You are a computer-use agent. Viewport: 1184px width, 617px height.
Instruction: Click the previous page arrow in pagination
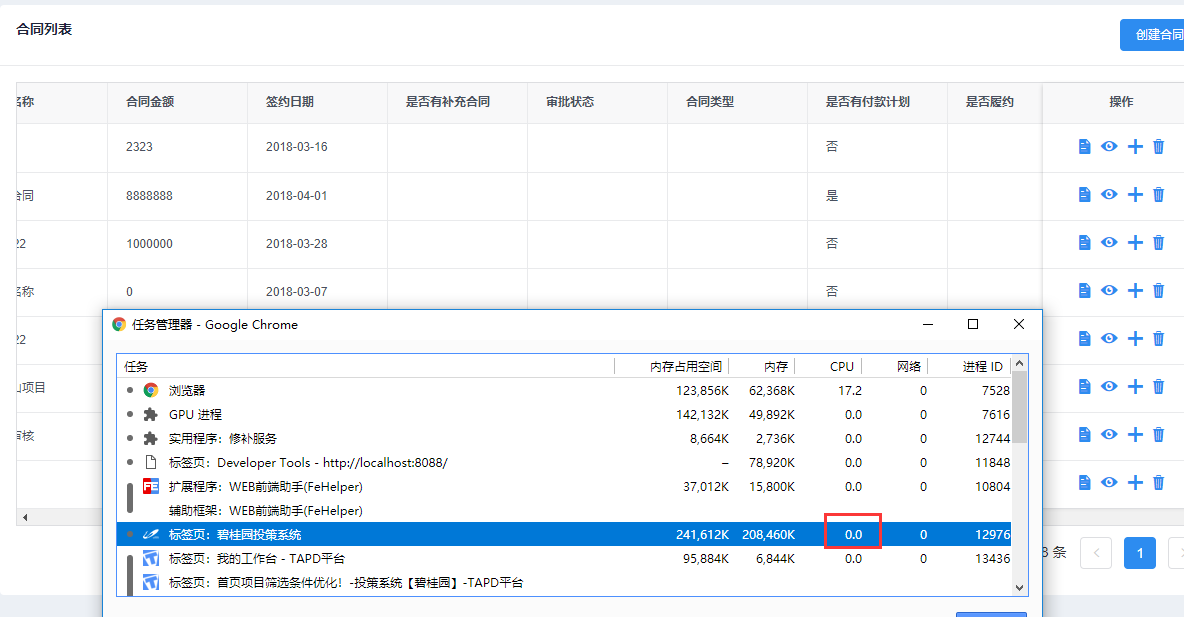(1095, 552)
